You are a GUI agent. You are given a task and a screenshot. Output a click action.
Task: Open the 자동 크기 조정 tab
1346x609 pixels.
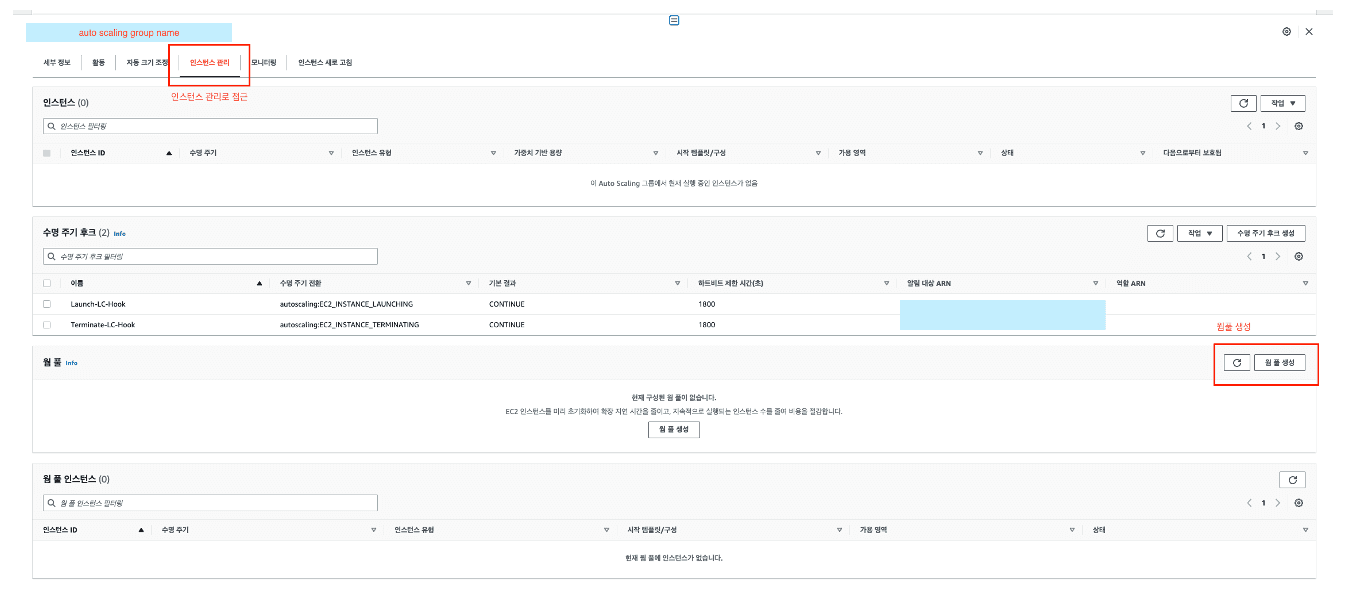(147, 62)
